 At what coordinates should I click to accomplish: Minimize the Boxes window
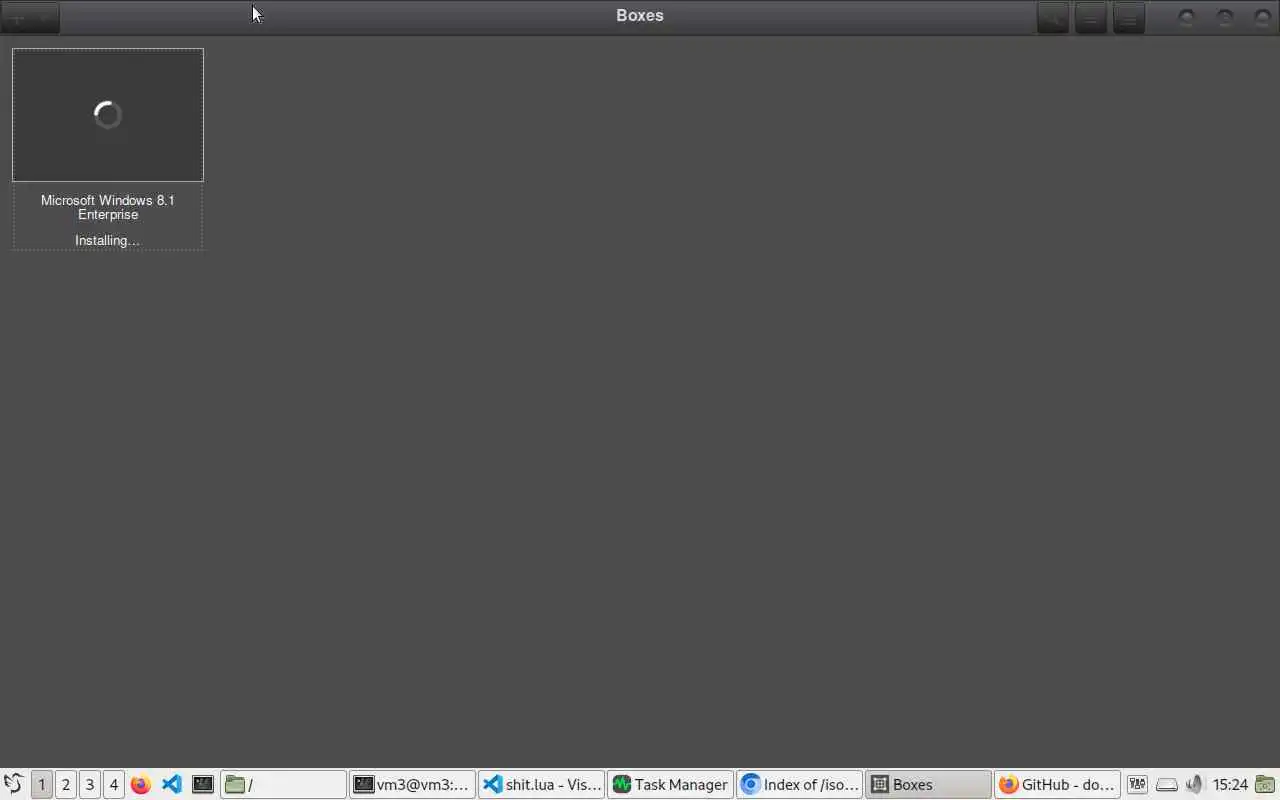[1187, 18]
